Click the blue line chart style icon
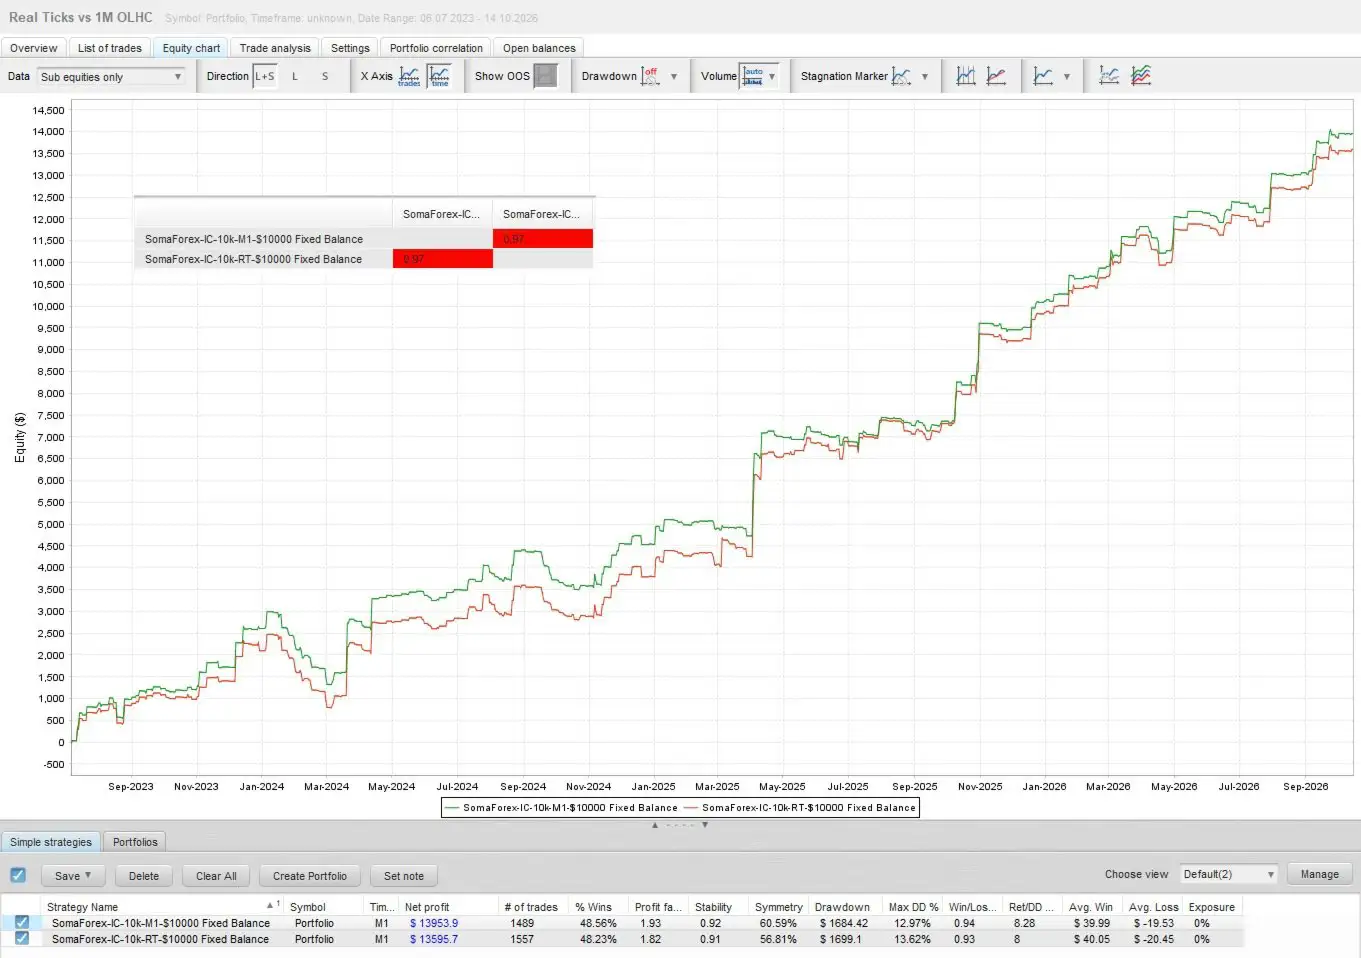 pos(1043,76)
